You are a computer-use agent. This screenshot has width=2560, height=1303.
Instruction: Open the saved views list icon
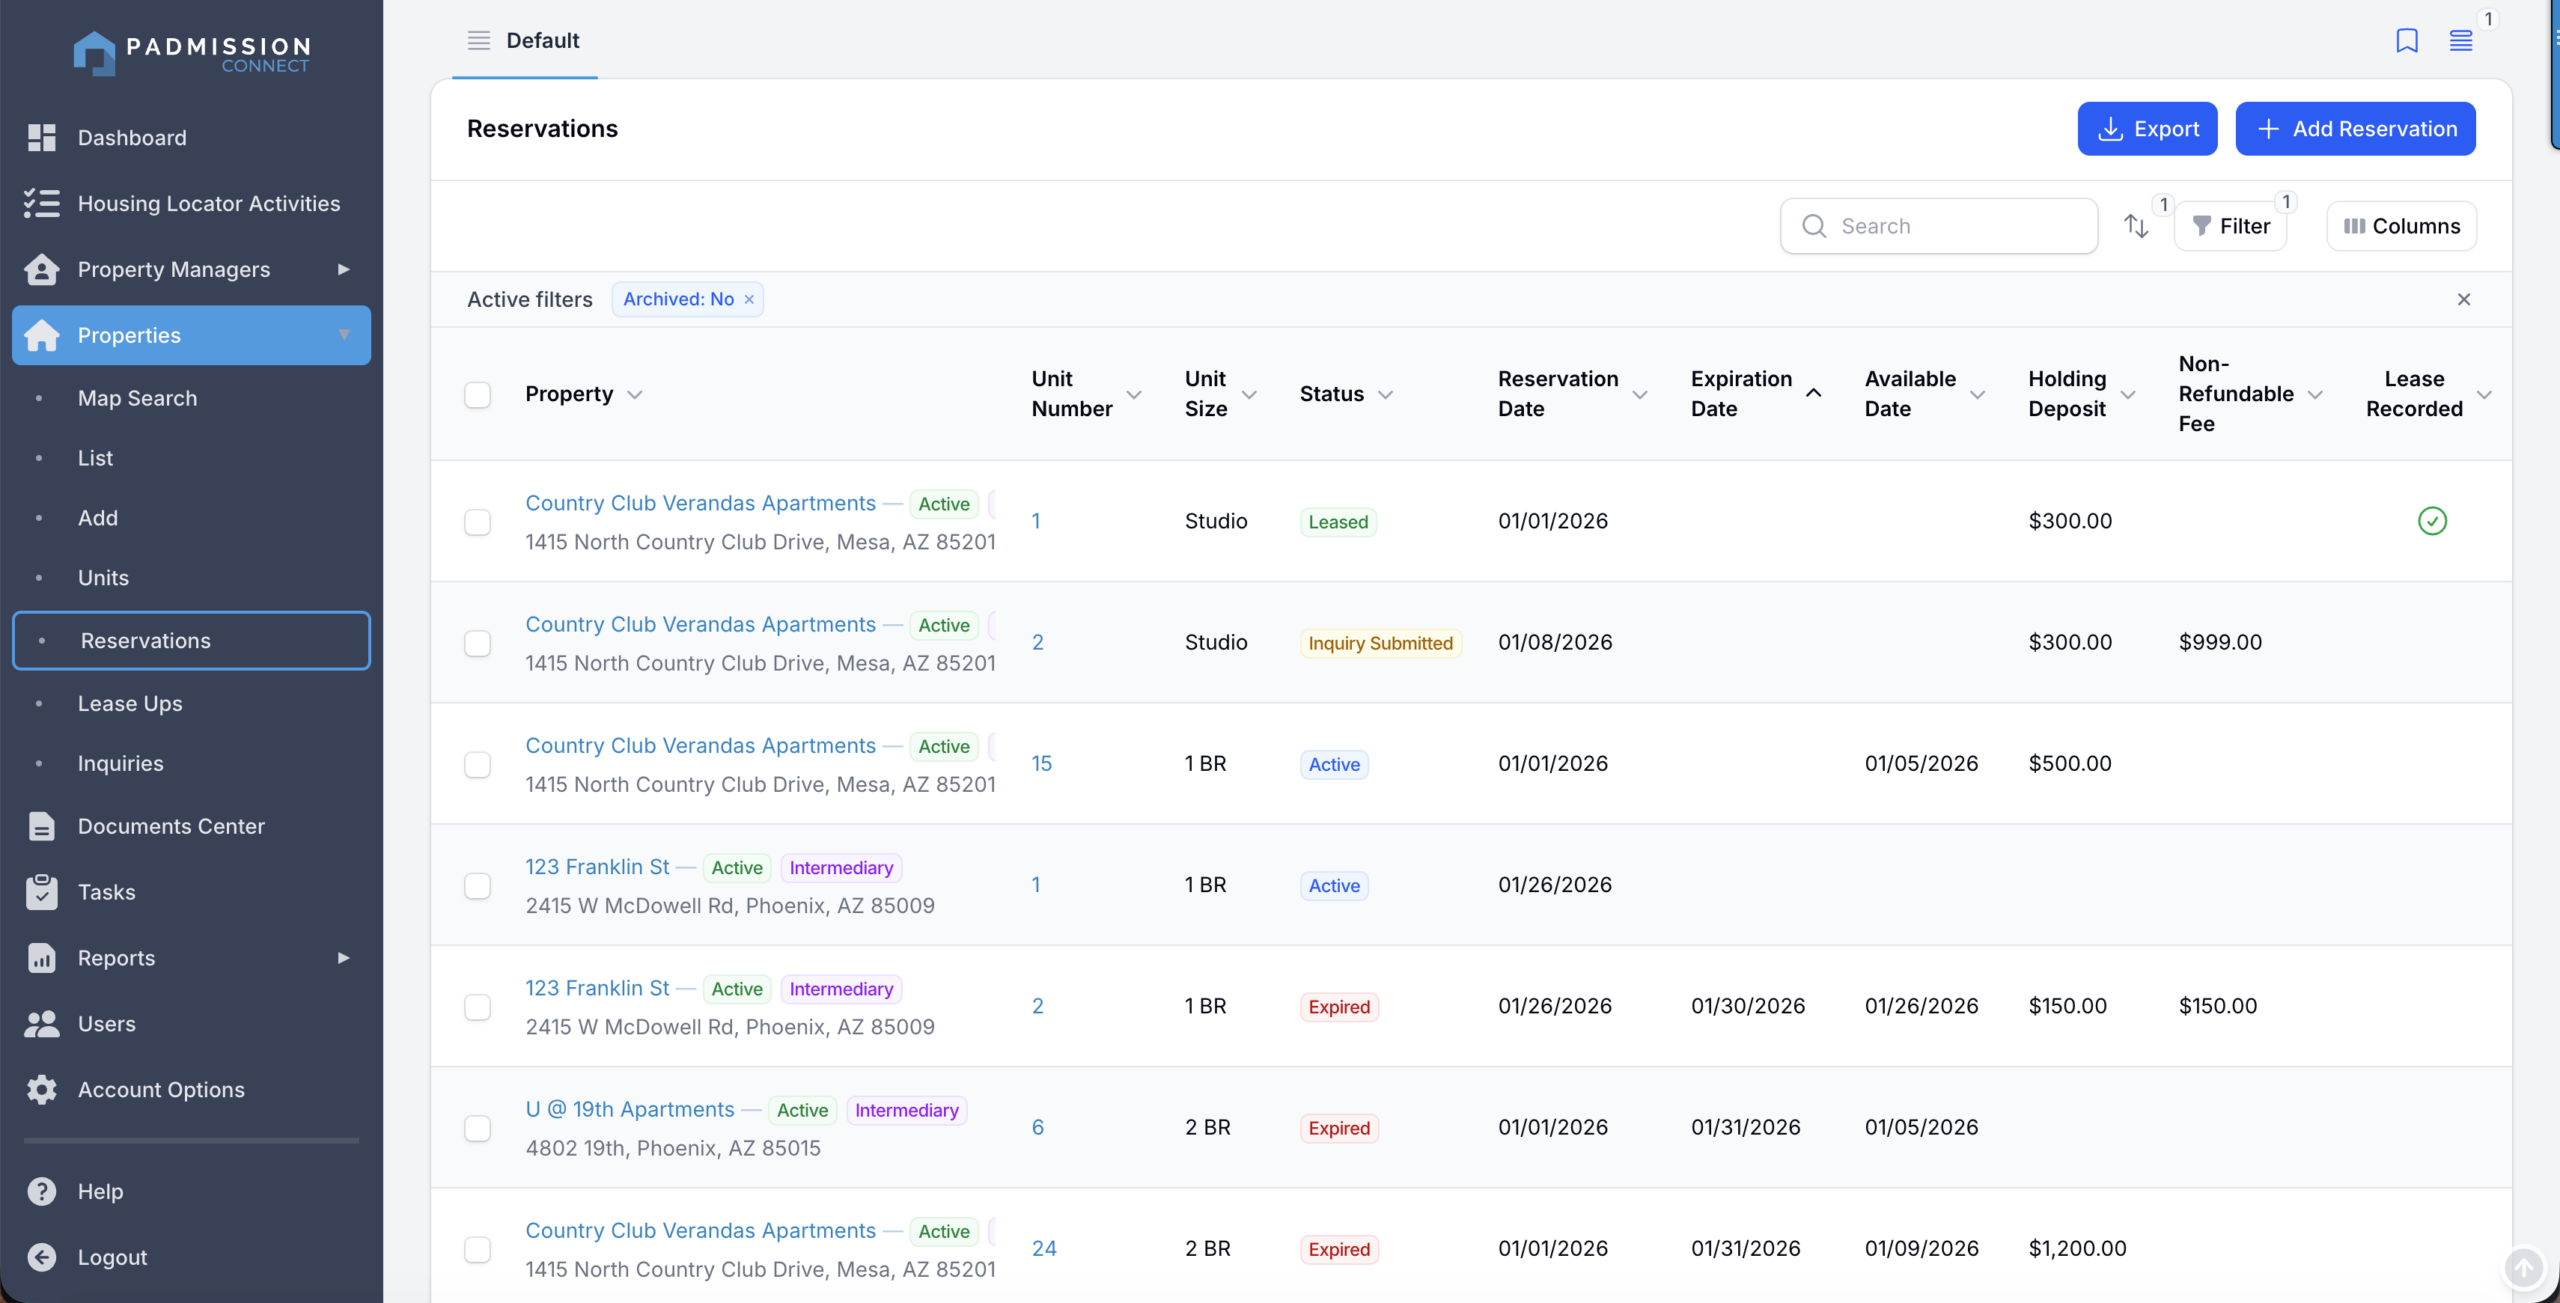click(x=2460, y=41)
